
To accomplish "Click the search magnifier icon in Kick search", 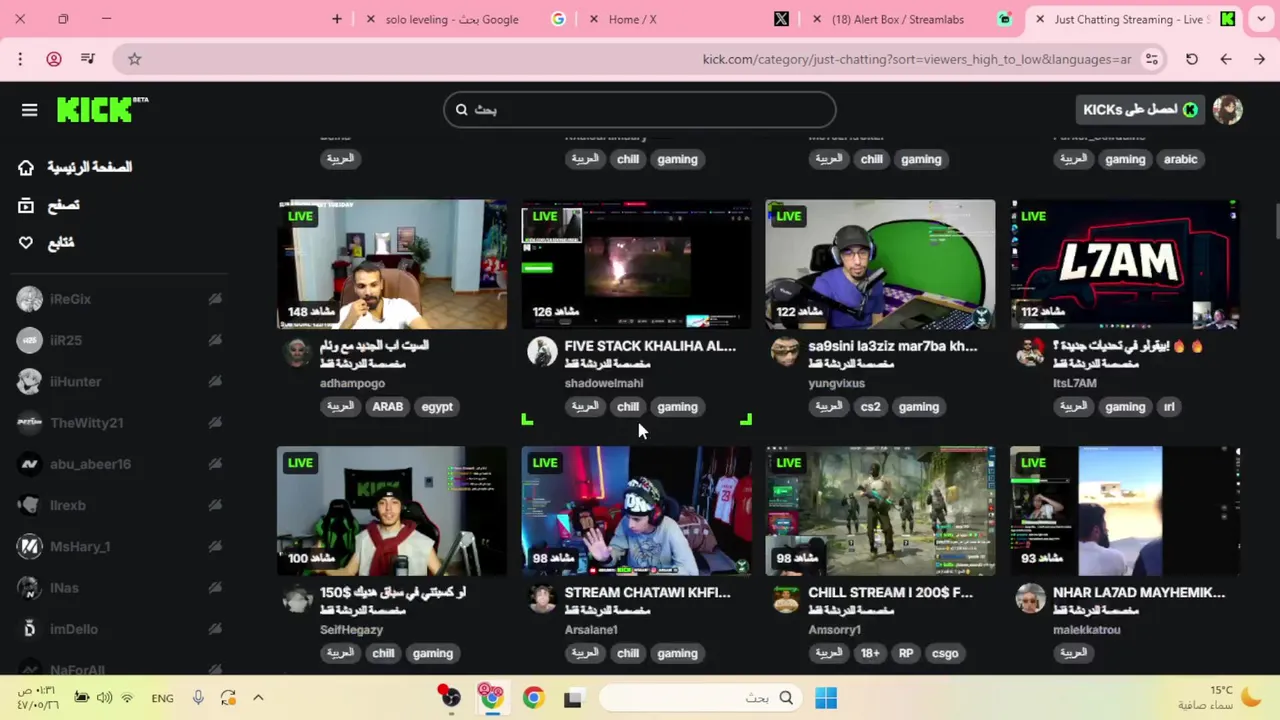I will pyautogui.click(x=462, y=110).
